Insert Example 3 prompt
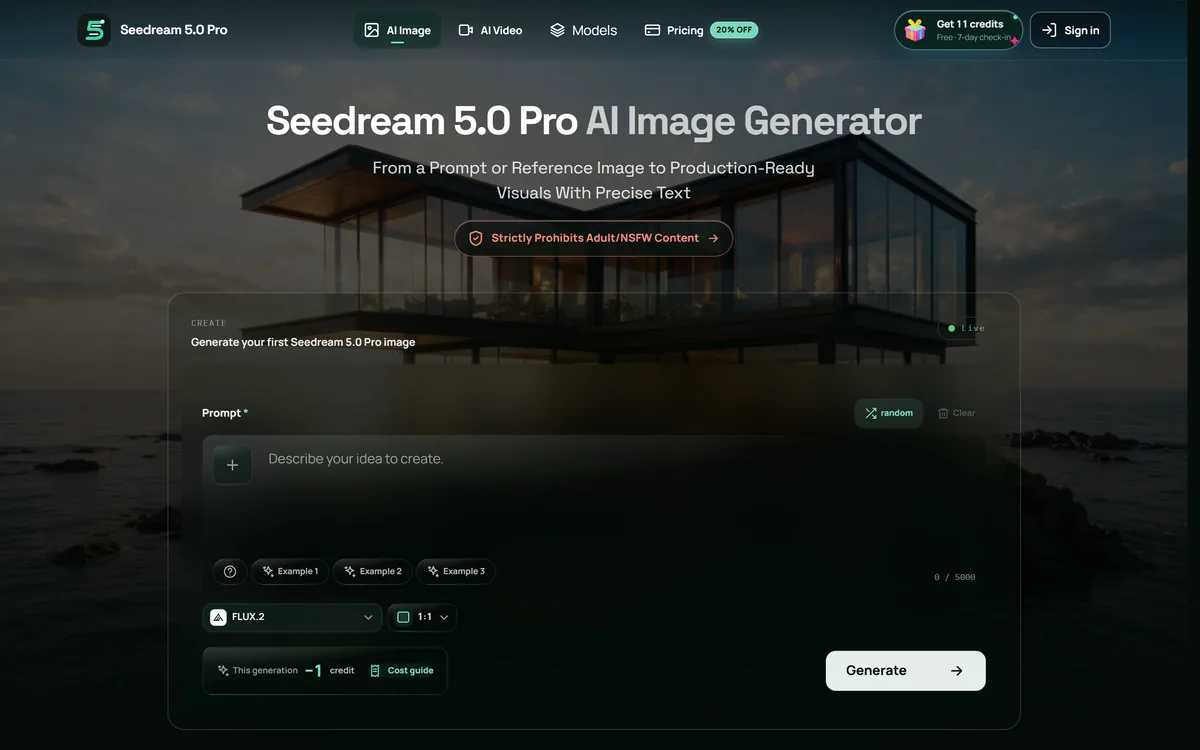 455,571
